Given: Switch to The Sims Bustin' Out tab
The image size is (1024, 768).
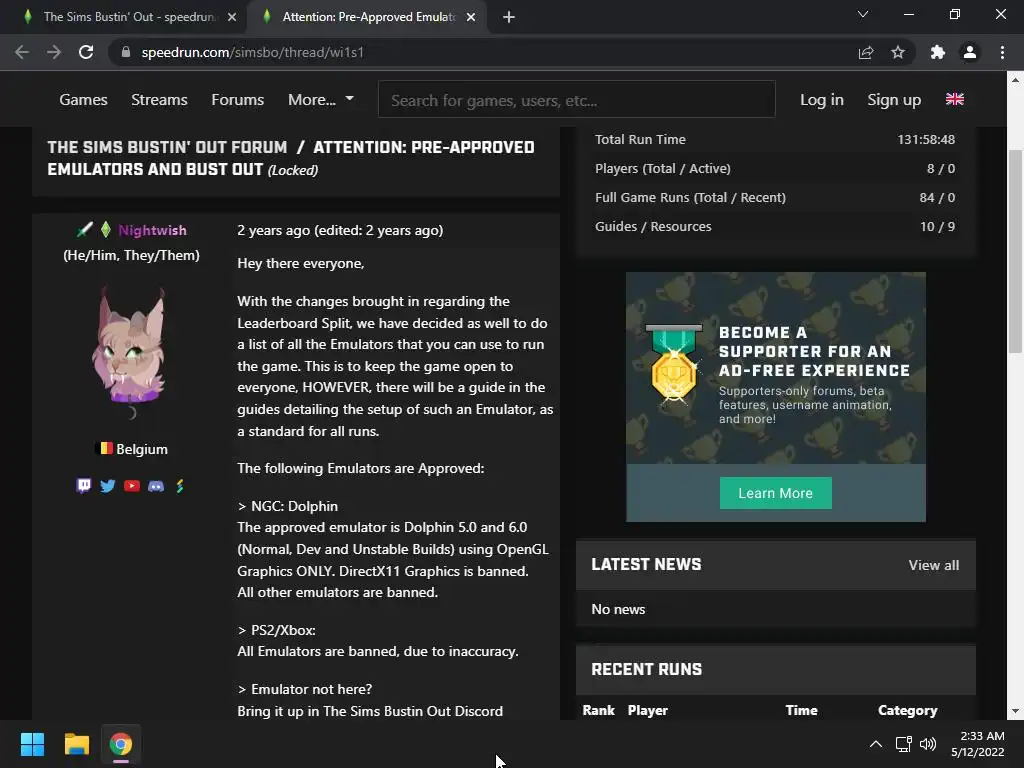Looking at the screenshot, I should click(129, 17).
